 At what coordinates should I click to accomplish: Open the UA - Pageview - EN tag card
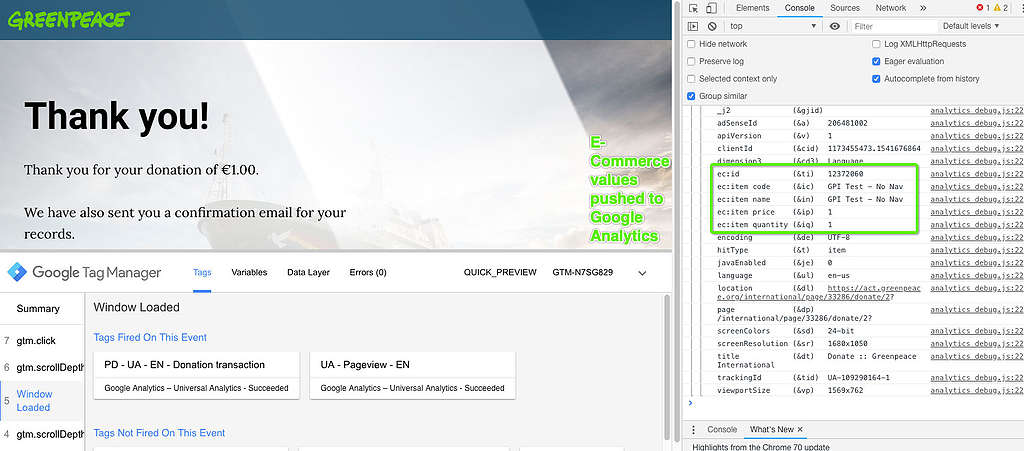(x=412, y=375)
